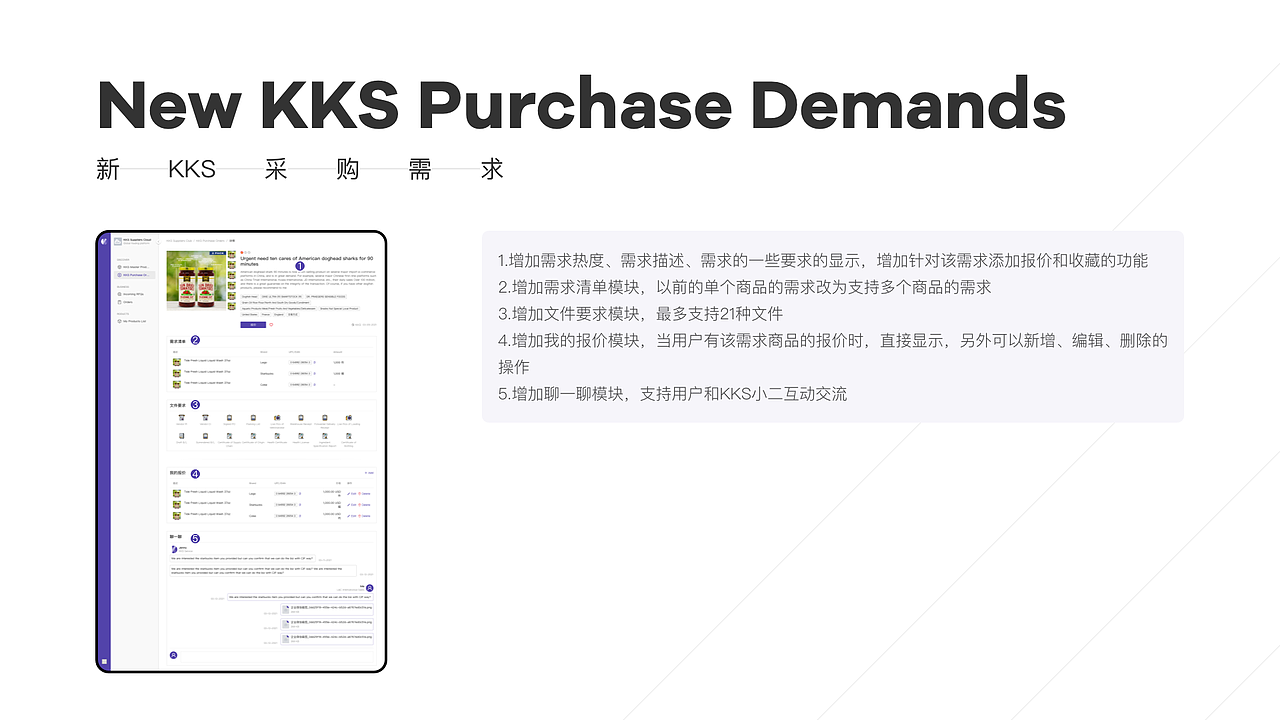Viewport: 1280px width, 720px height.
Task: Select the Live Pics of Merchandise icon
Action: (277, 419)
